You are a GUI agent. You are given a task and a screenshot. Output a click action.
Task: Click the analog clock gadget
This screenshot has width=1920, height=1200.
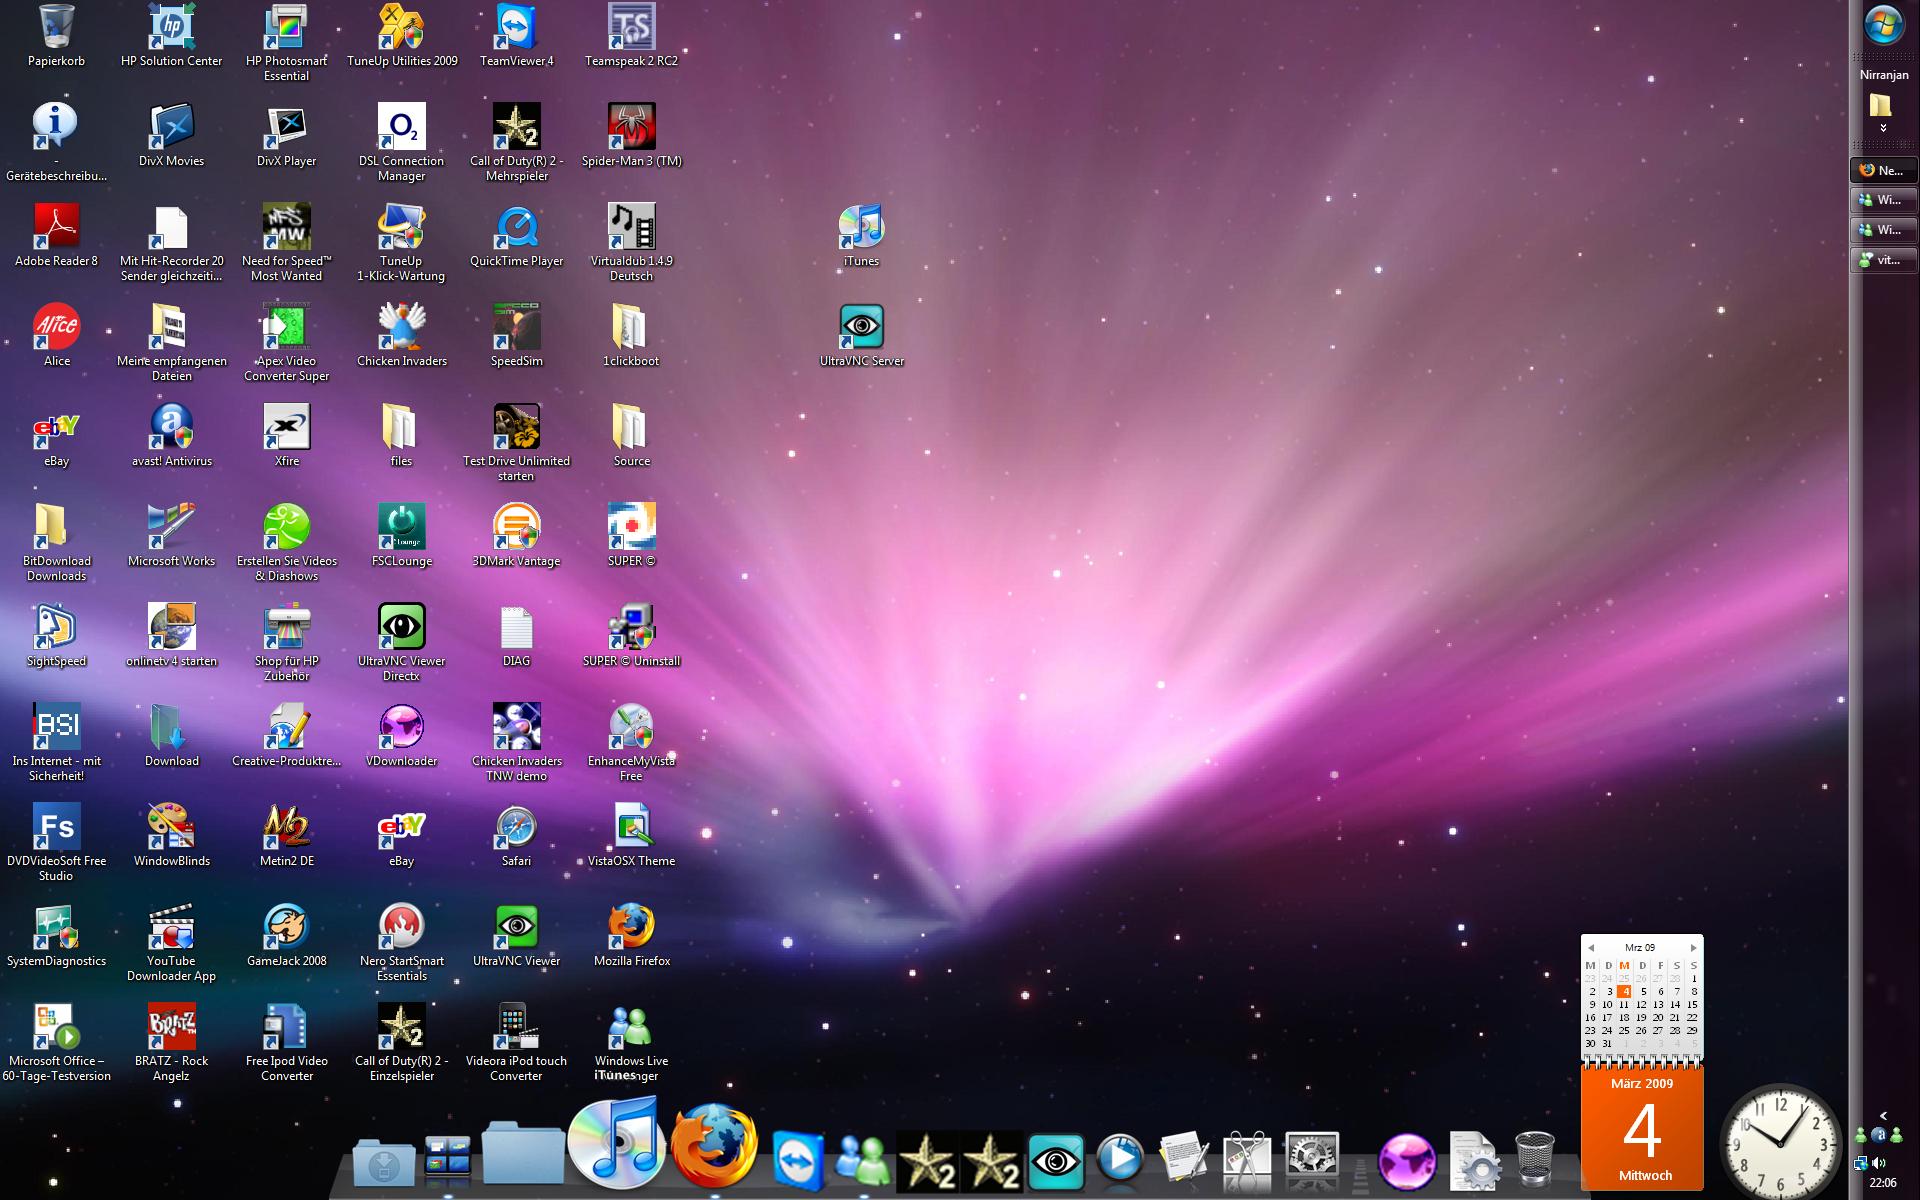[1780, 1141]
